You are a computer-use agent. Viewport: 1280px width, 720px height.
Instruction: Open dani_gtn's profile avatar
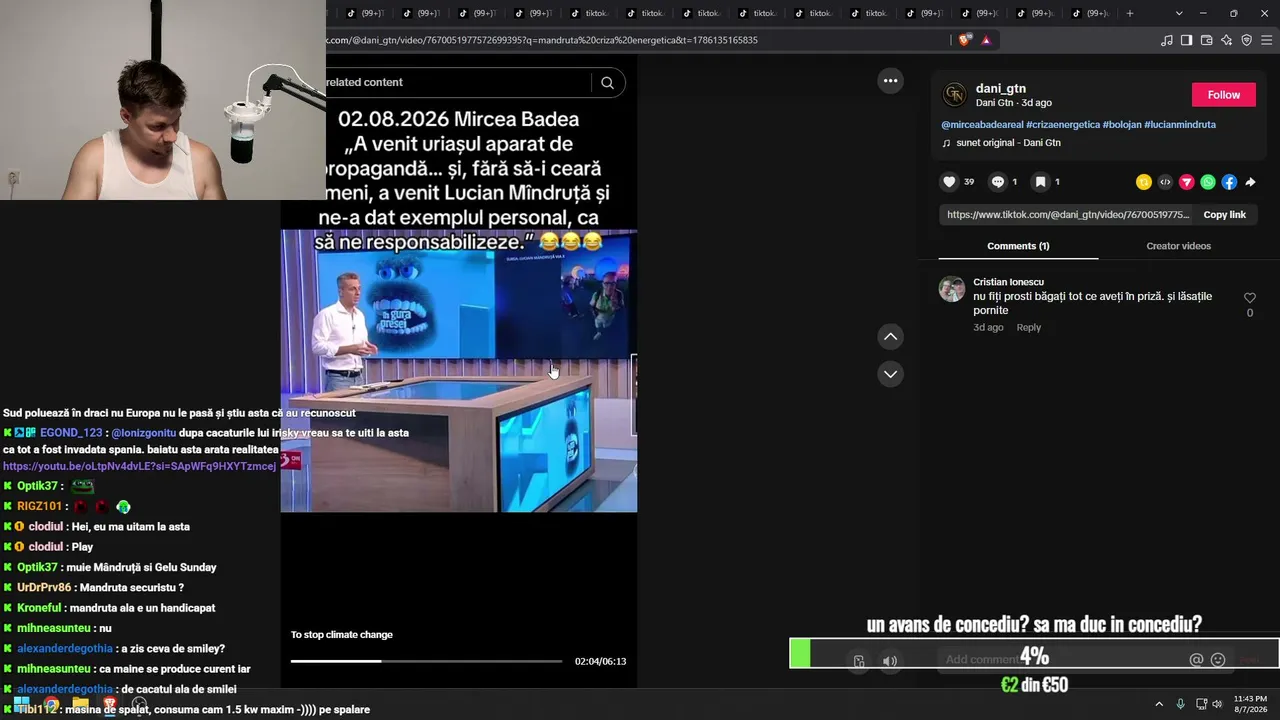point(955,95)
